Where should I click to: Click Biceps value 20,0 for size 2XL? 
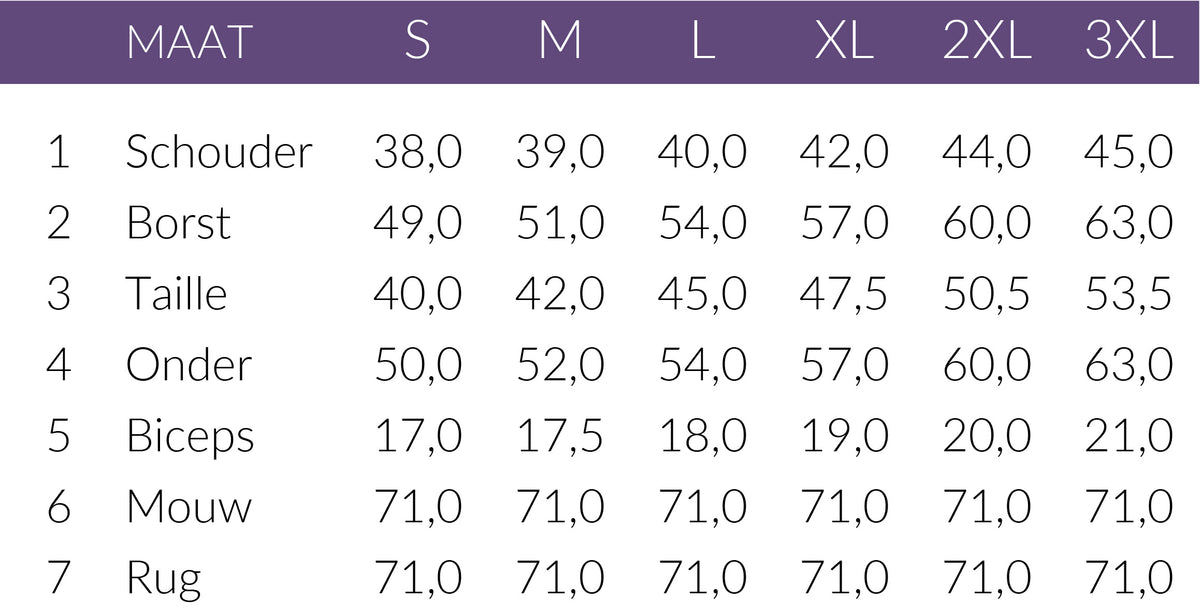point(986,436)
